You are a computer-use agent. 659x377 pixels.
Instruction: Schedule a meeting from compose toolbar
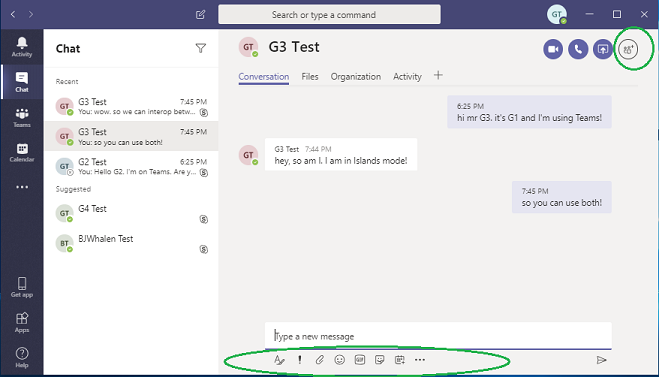(x=400, y=360)
